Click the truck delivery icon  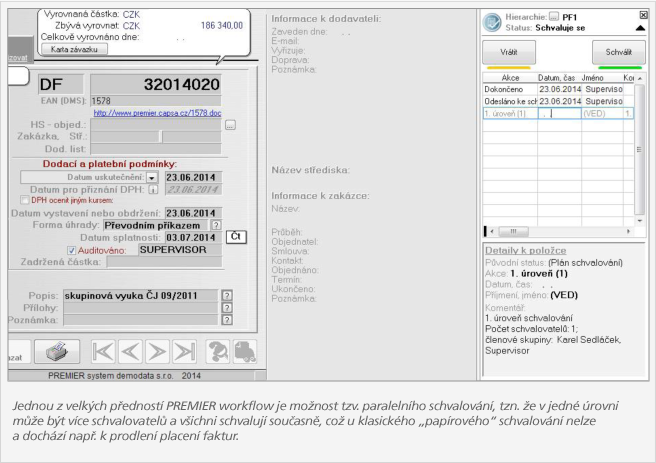[245, 351]
